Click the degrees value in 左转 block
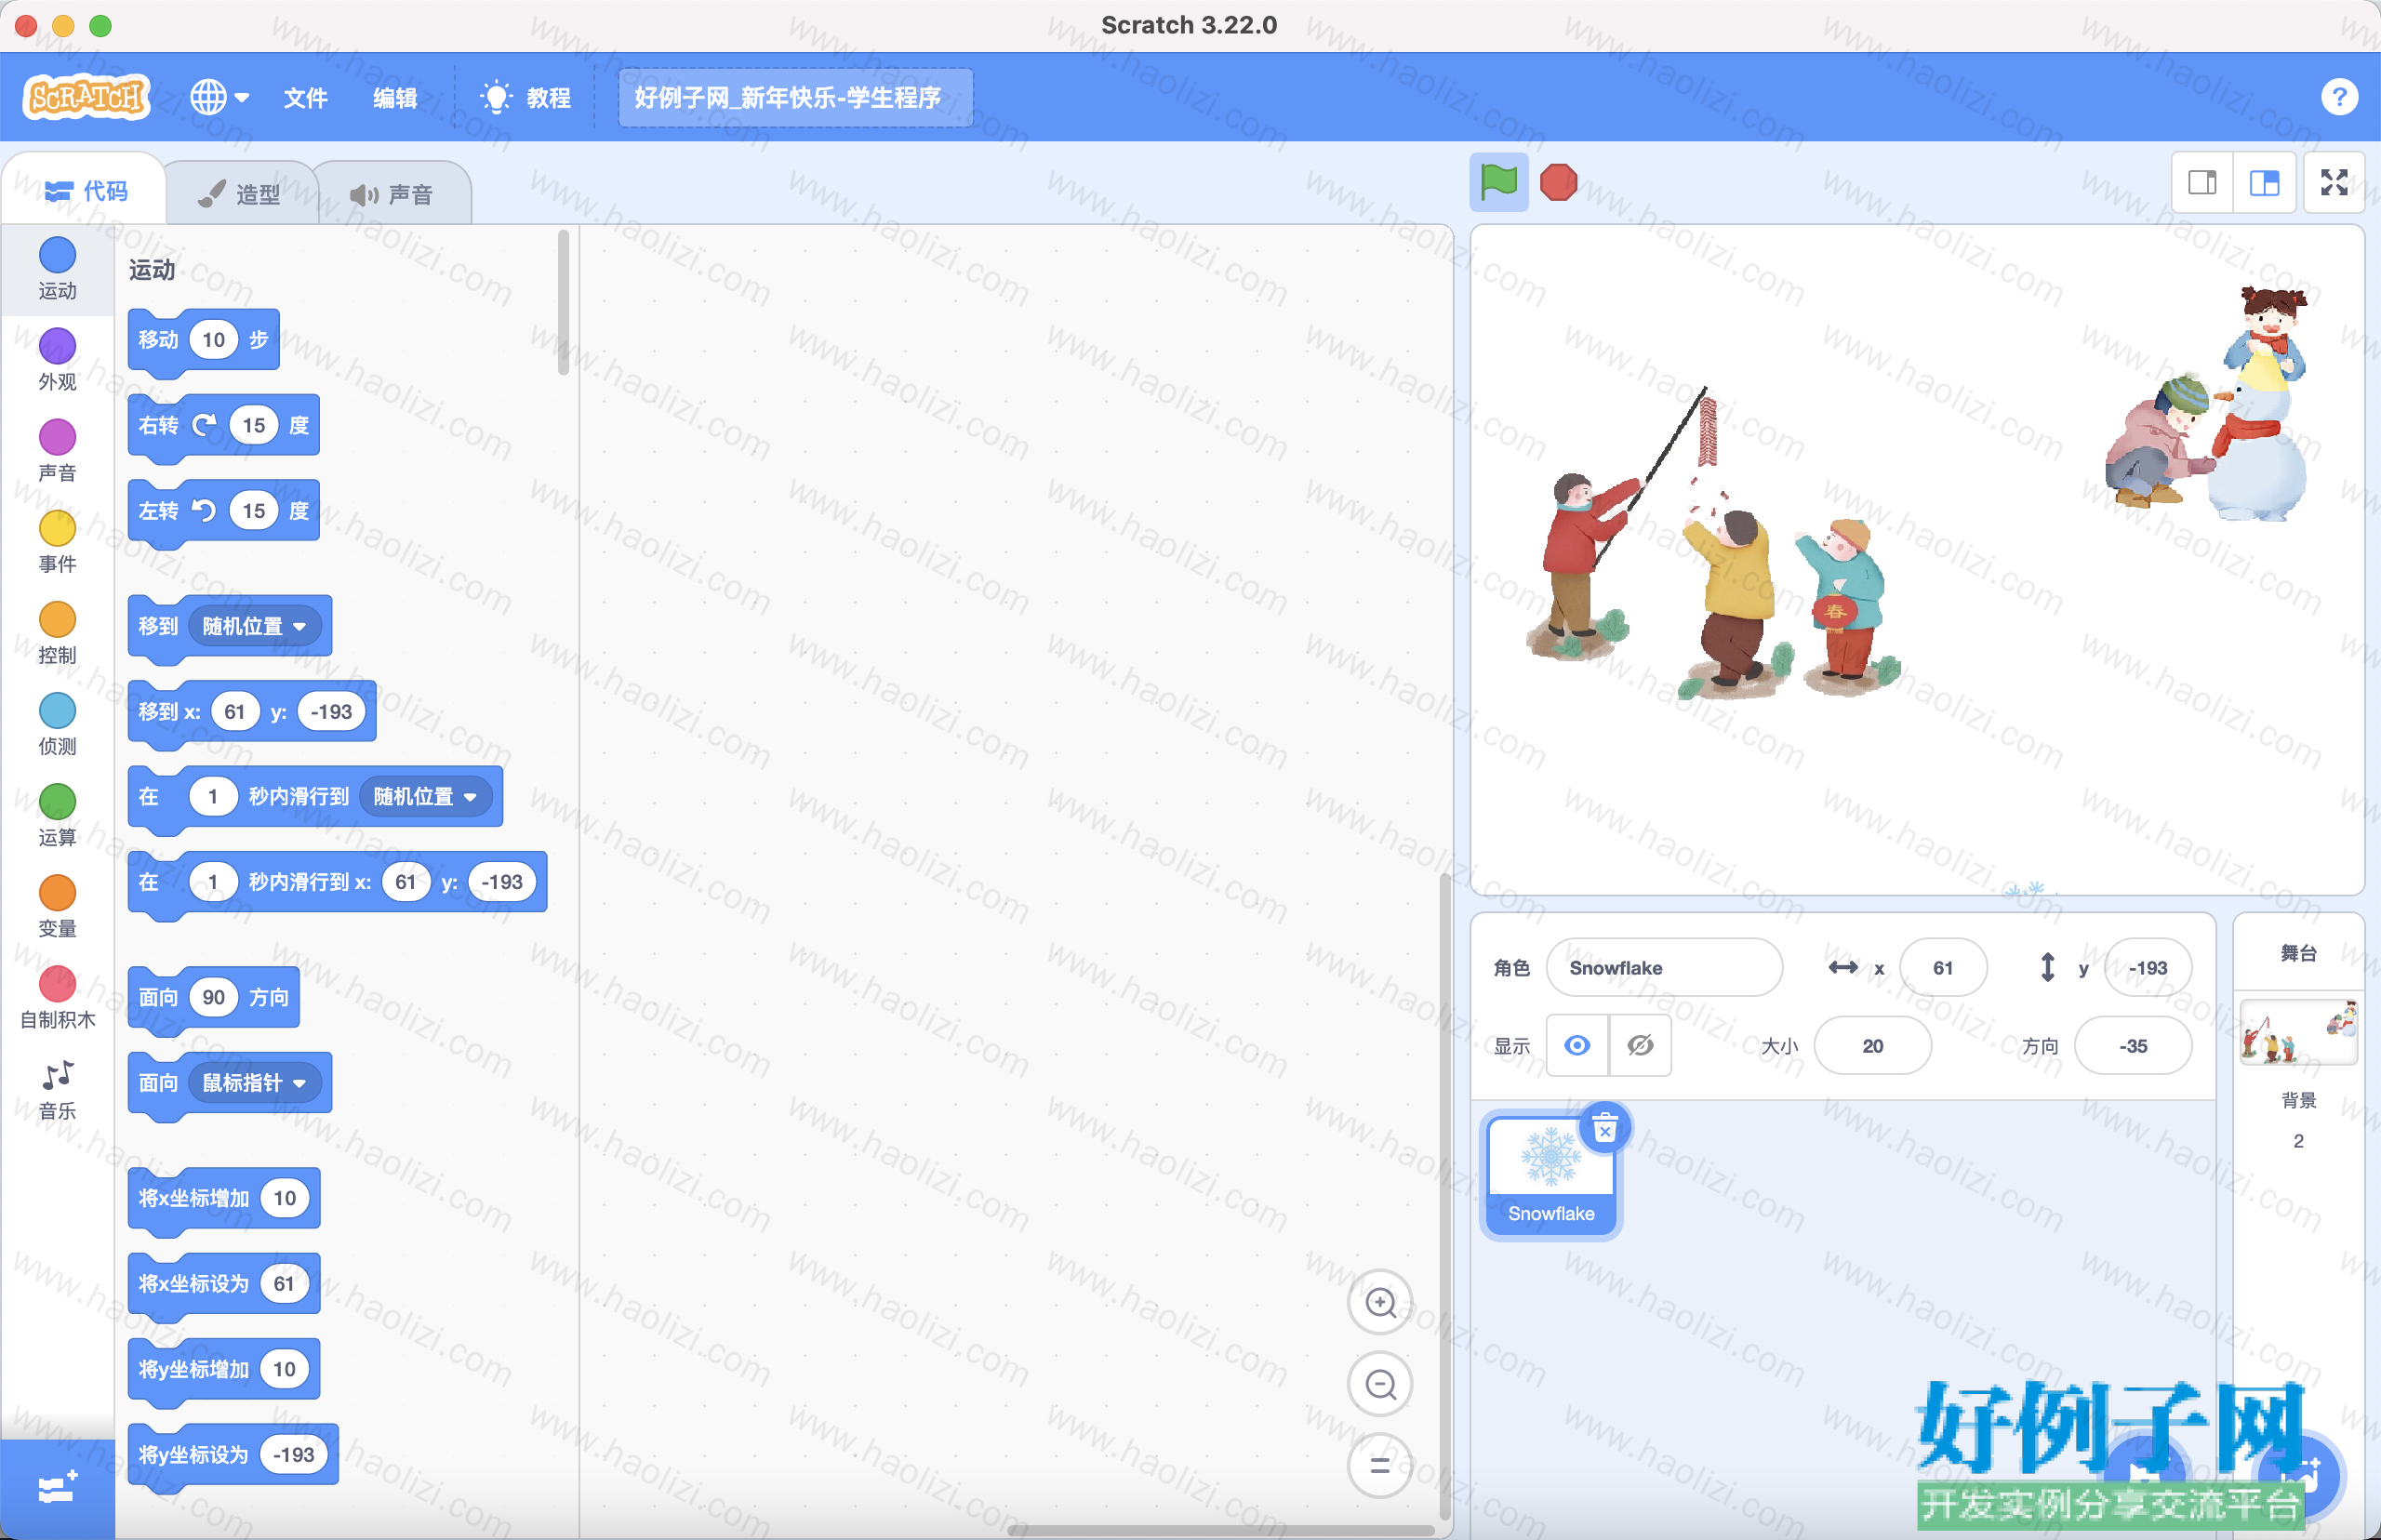This screenshot has height=1540, width=2381. [253, 511]
